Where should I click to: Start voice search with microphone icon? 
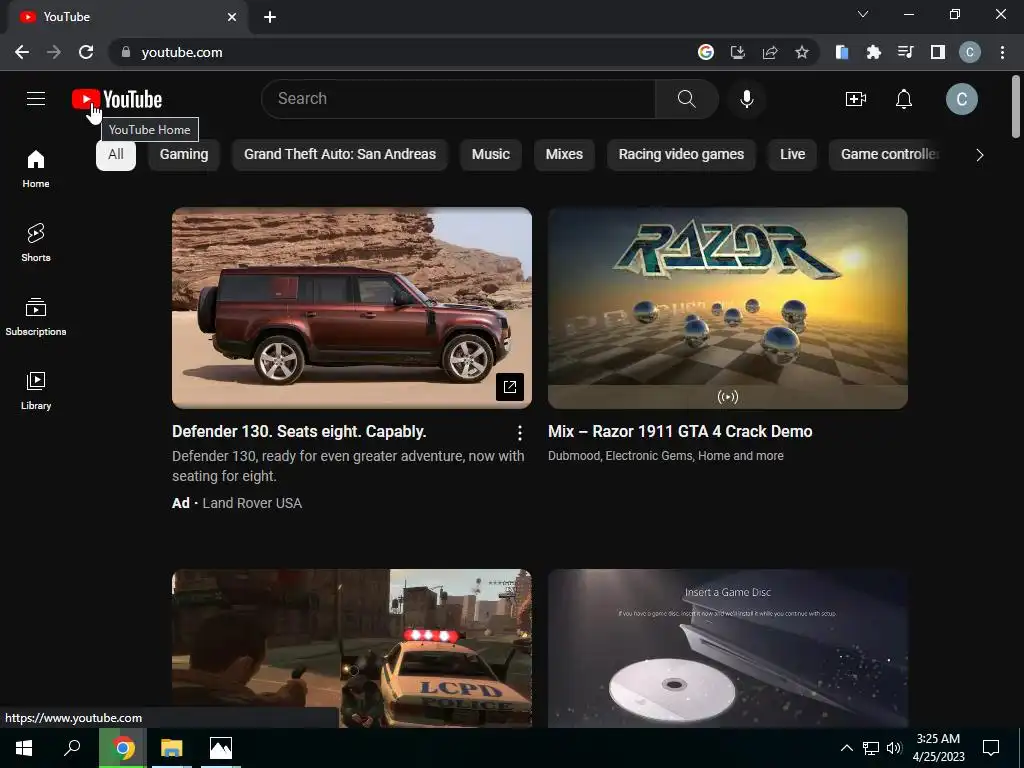[x=746, y=99]
